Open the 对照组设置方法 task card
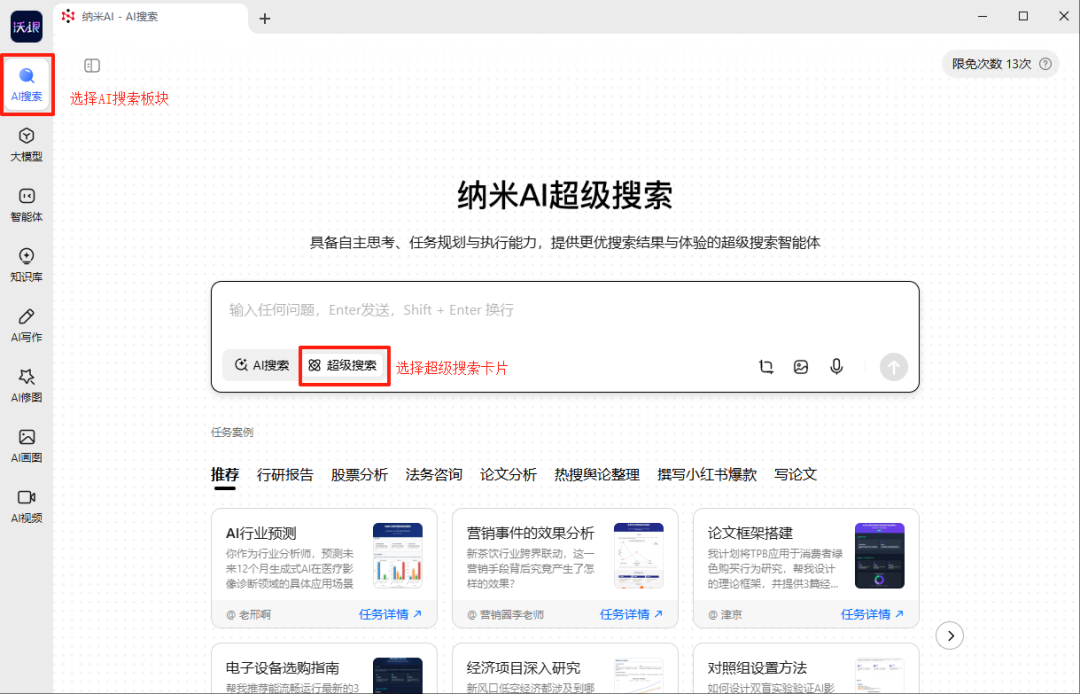The width and height of the screenshot is (1080, 694). [x=807, y=669]
